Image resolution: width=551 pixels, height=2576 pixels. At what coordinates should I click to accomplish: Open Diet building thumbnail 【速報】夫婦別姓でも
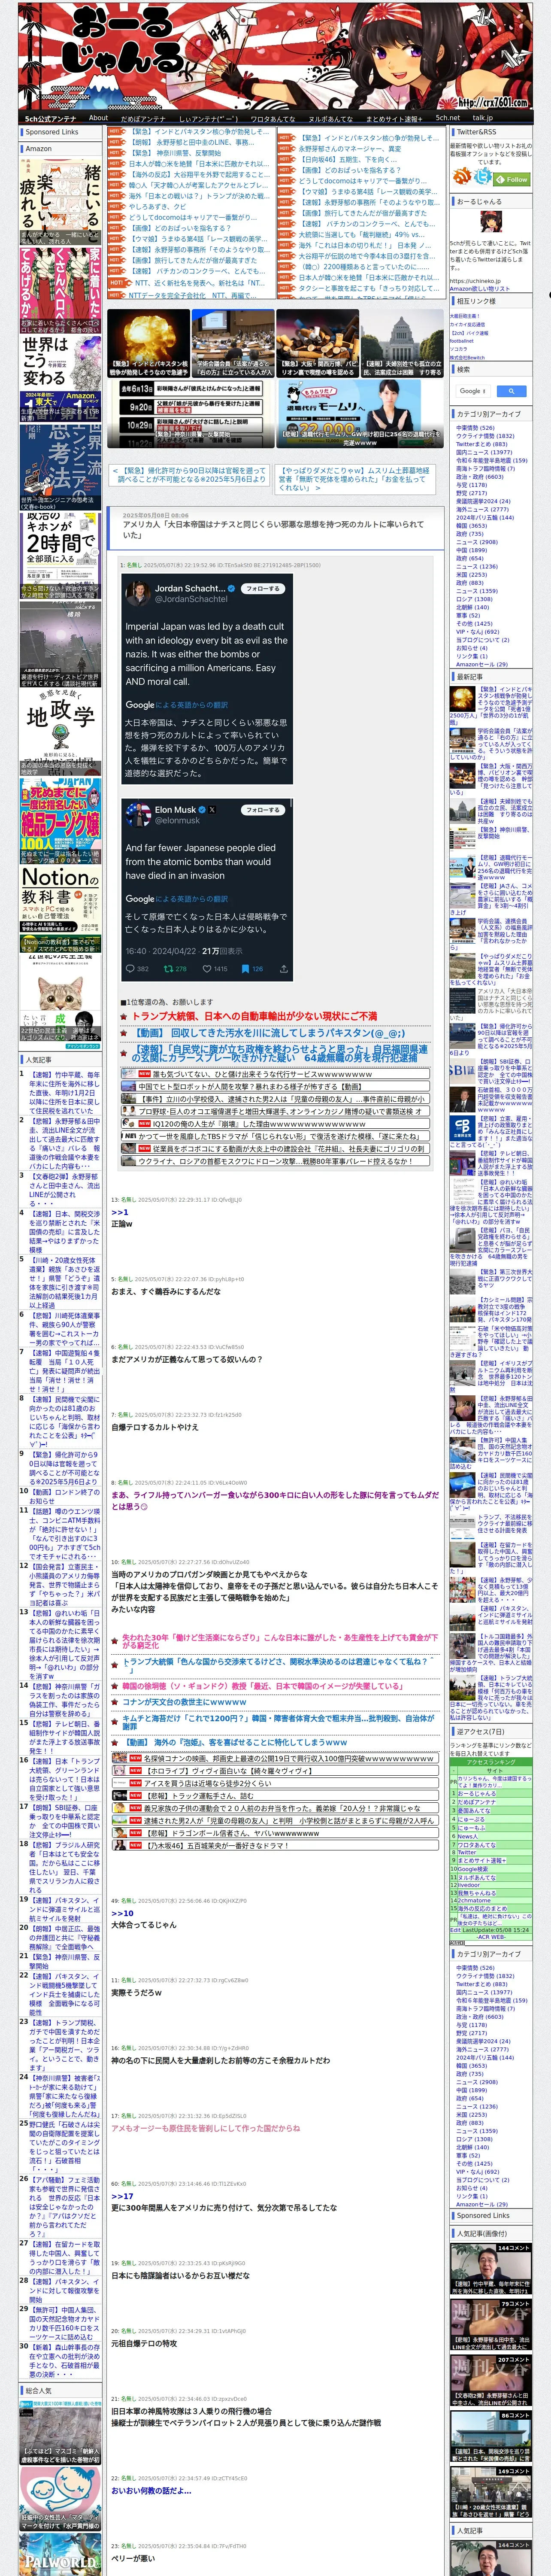pos(402,342)
